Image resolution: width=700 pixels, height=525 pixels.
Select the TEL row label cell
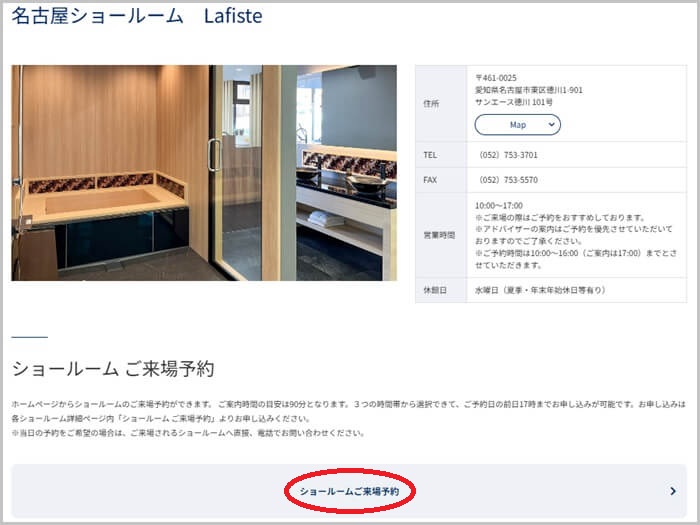432,155
